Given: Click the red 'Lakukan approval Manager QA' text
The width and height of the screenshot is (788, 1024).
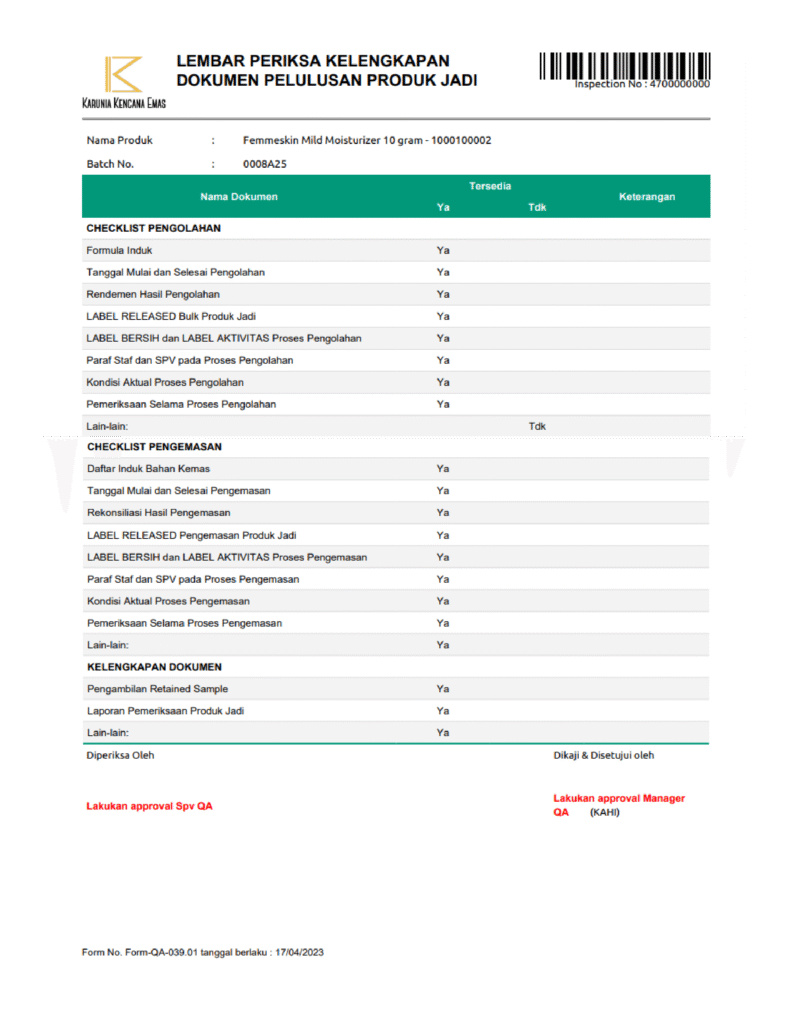Looking at the screenshot, I should coord(619,798).
